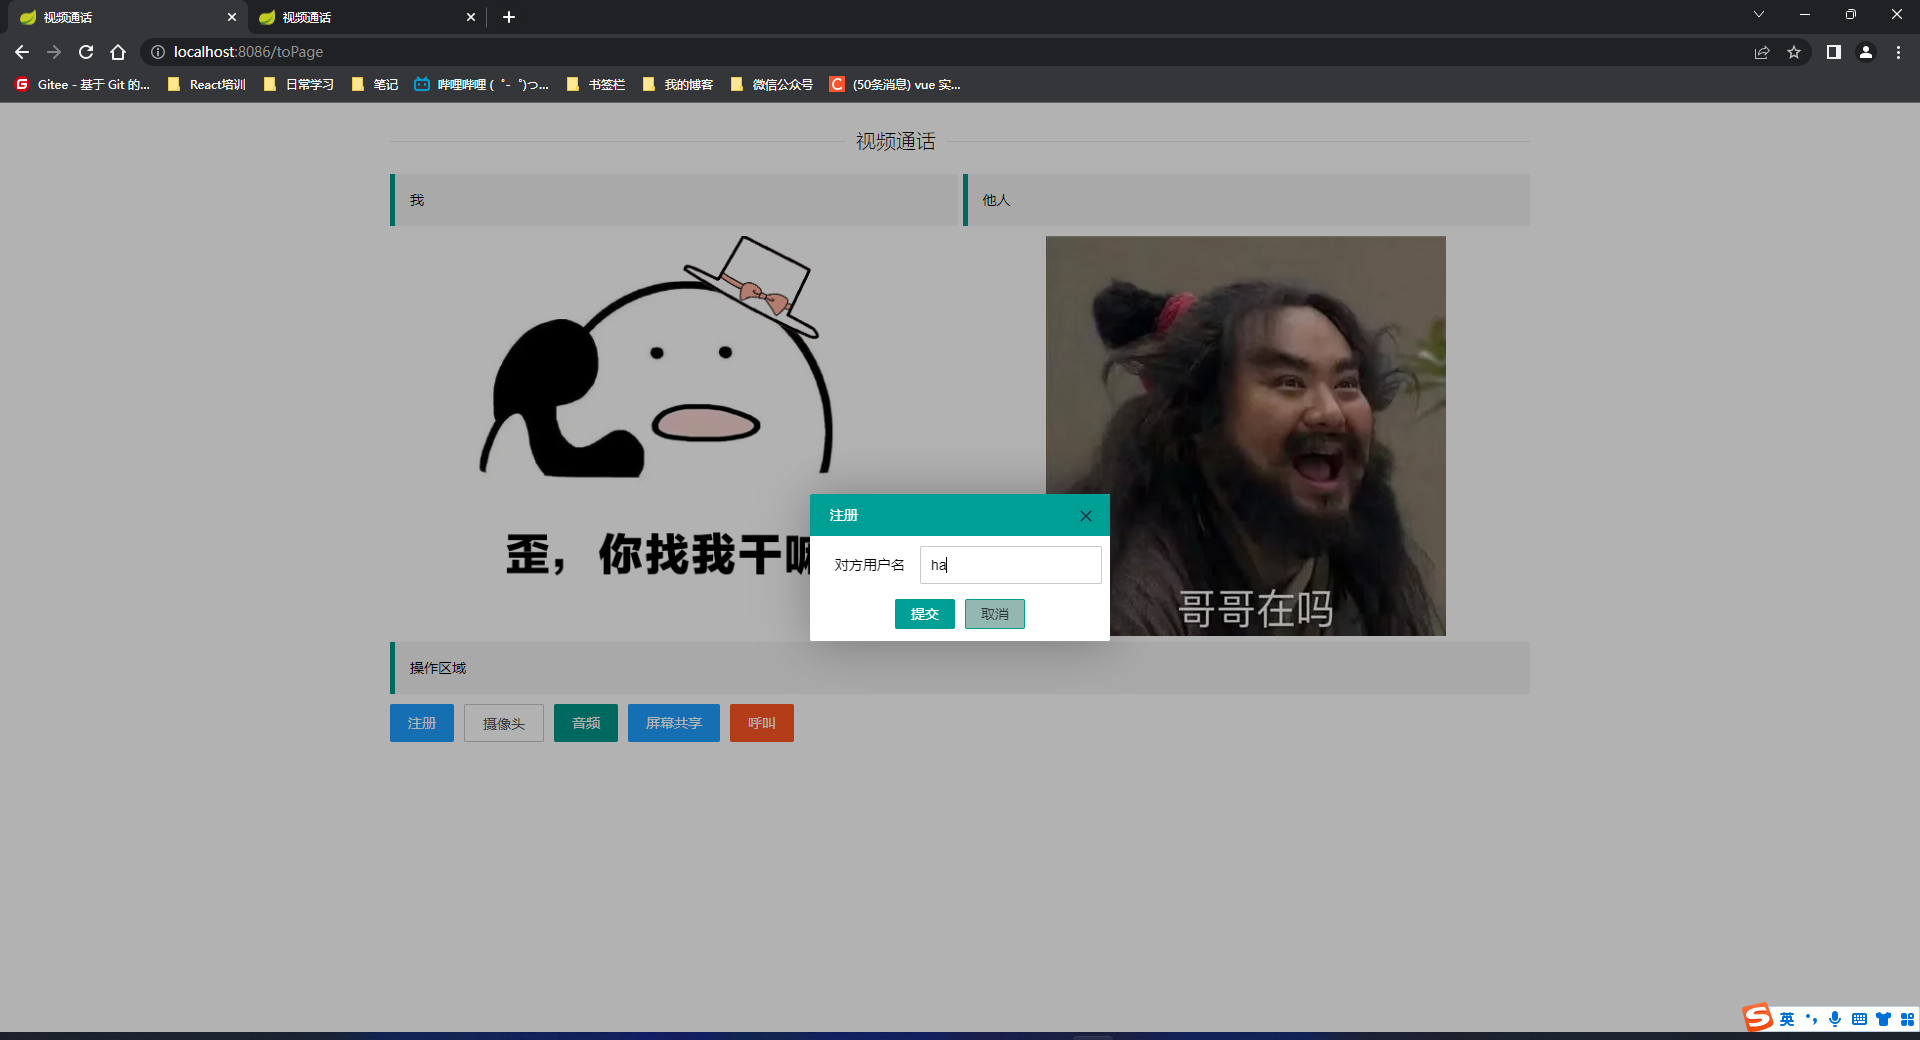
Task: Reload the page with refresh icon
Action: click(86, 52)
